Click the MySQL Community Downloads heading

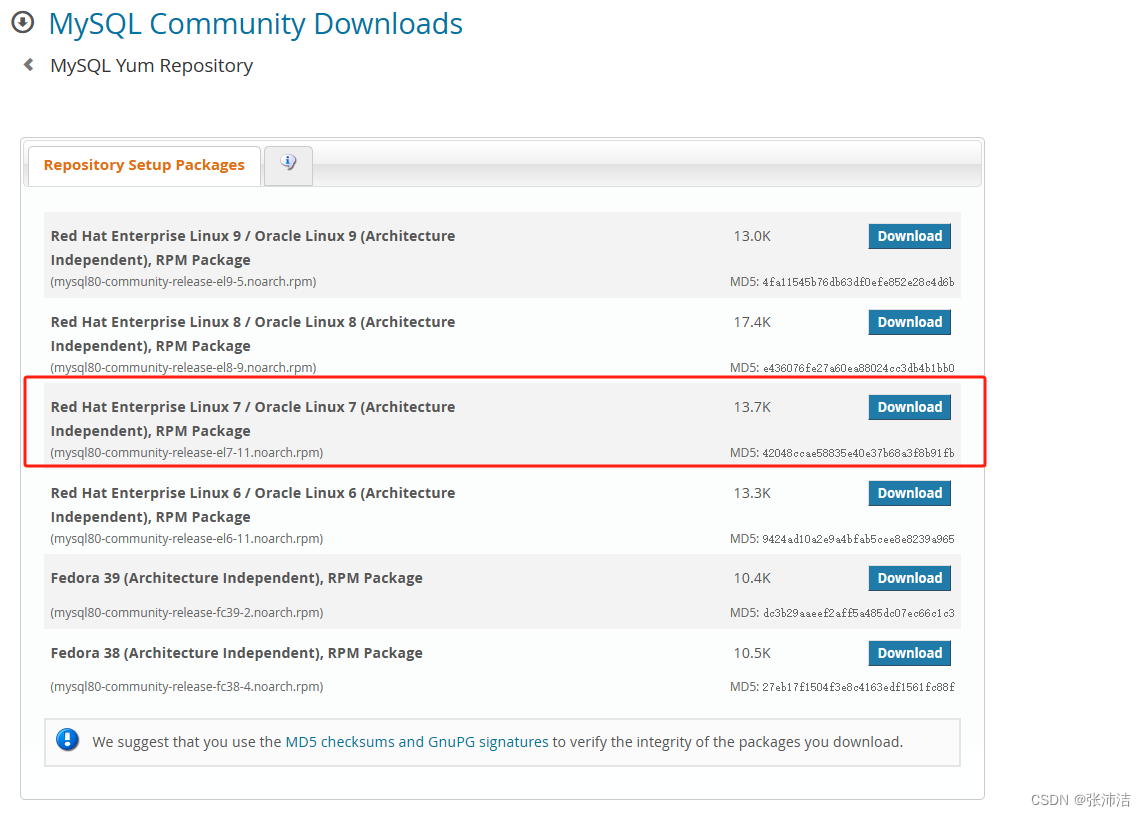click(255, 24)
